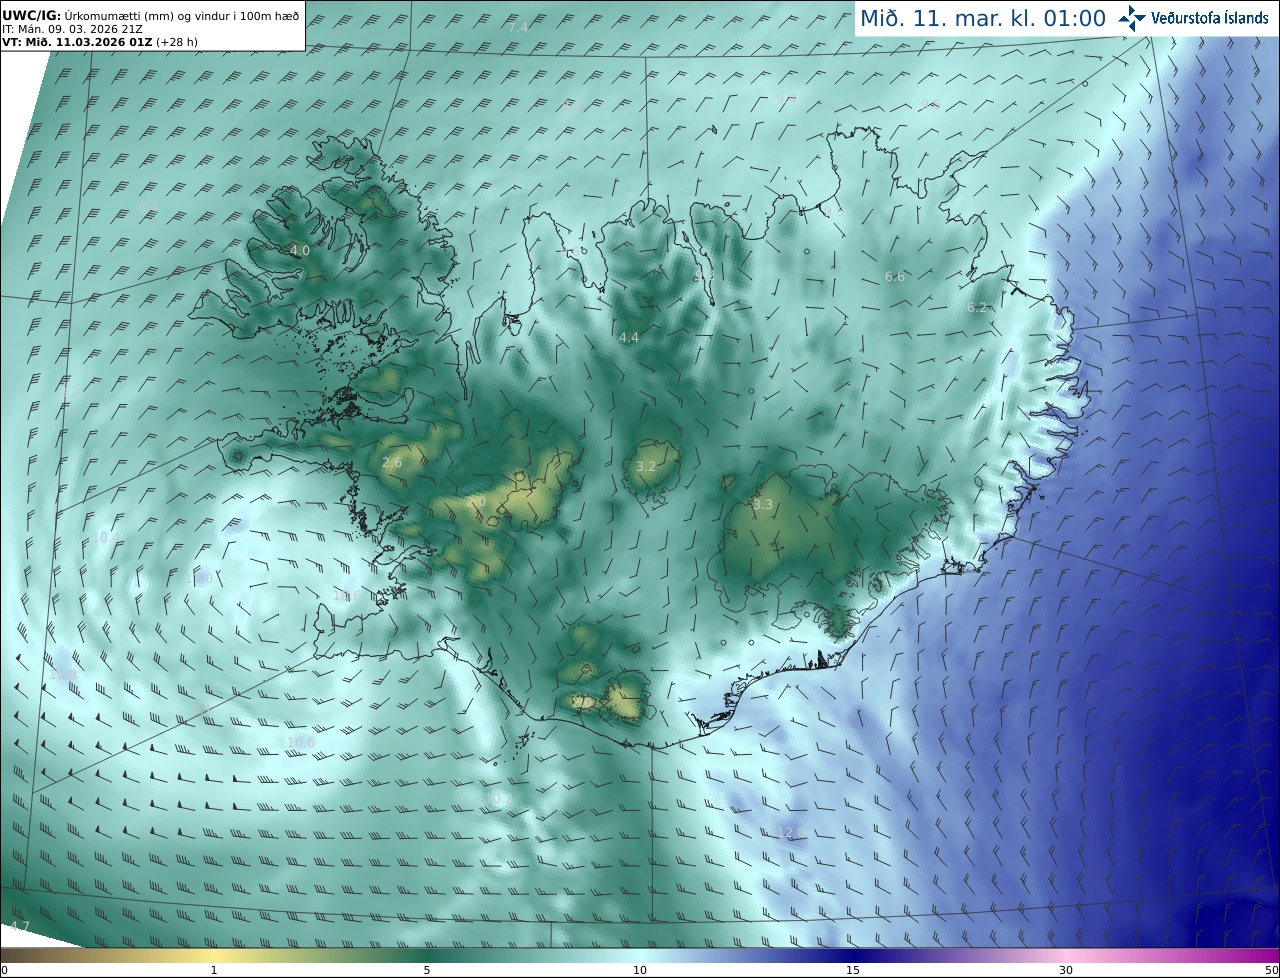Click the 'Veðurstofa Íslands' name text

[1209, 18]
